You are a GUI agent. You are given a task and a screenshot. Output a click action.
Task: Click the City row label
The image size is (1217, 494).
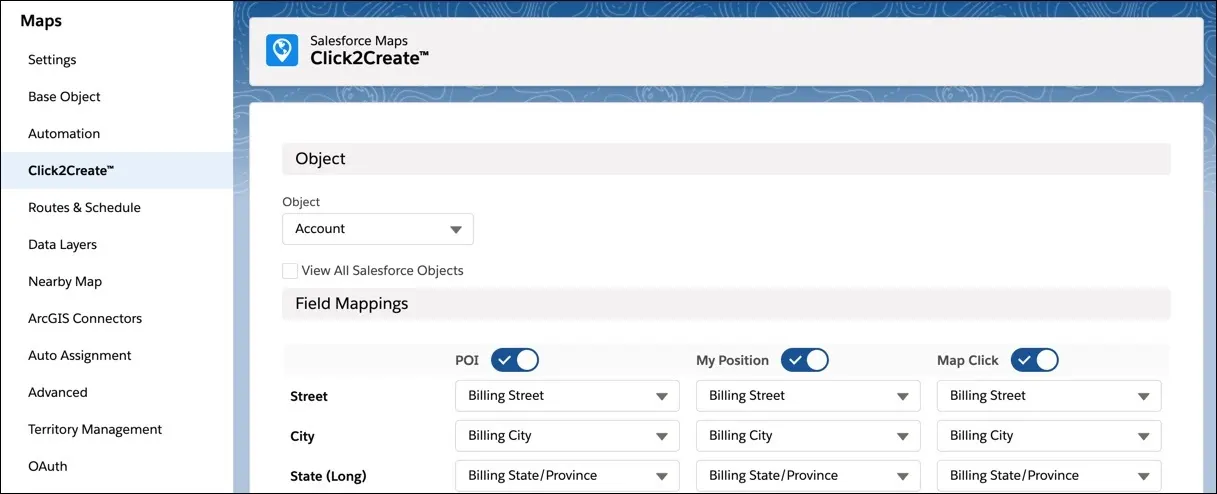point(302,437)
